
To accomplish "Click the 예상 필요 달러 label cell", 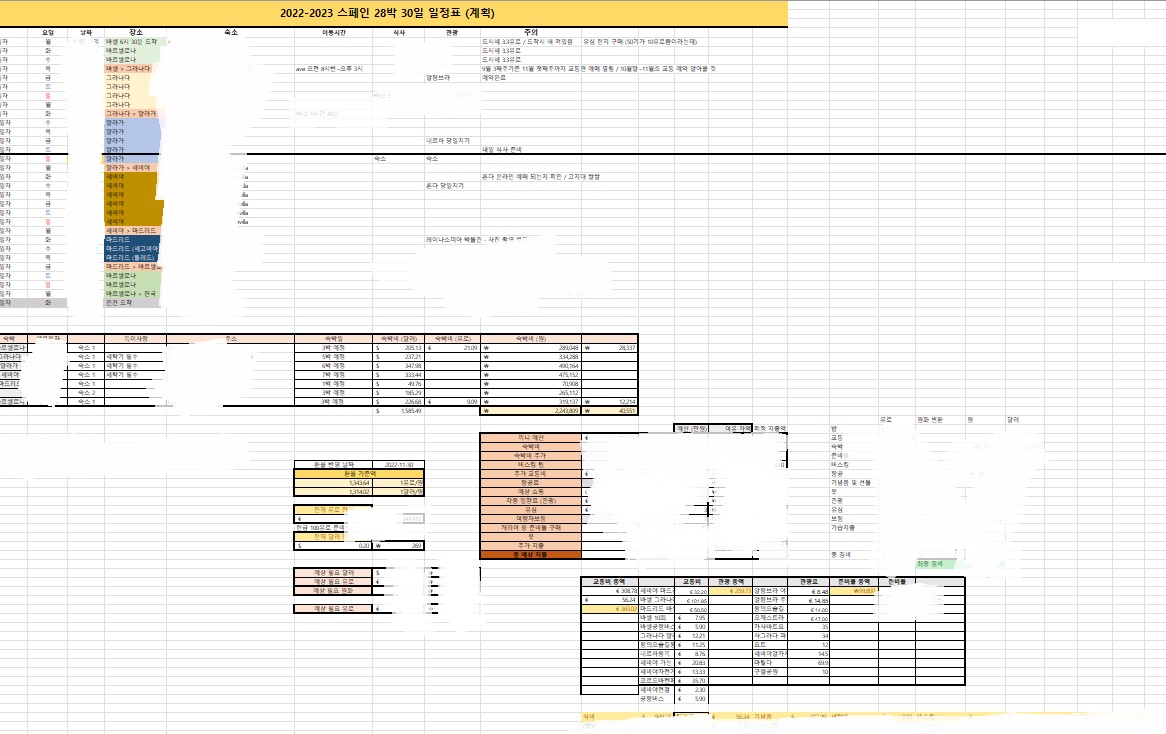I will point(333,573).
